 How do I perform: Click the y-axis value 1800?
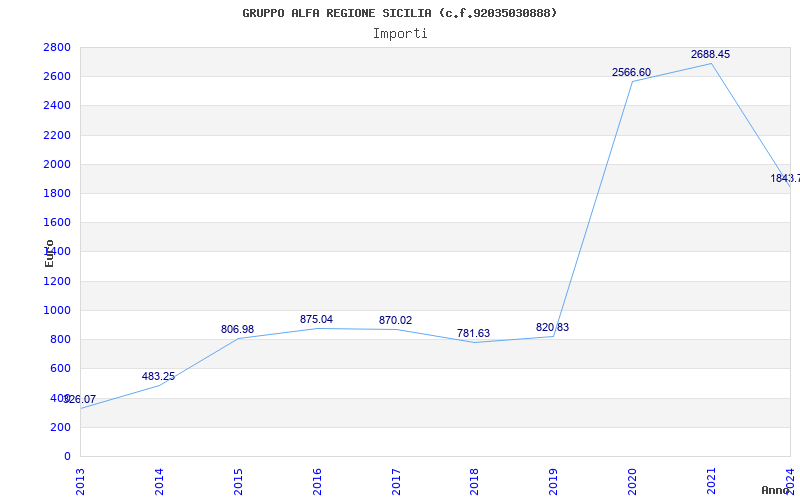57,193
